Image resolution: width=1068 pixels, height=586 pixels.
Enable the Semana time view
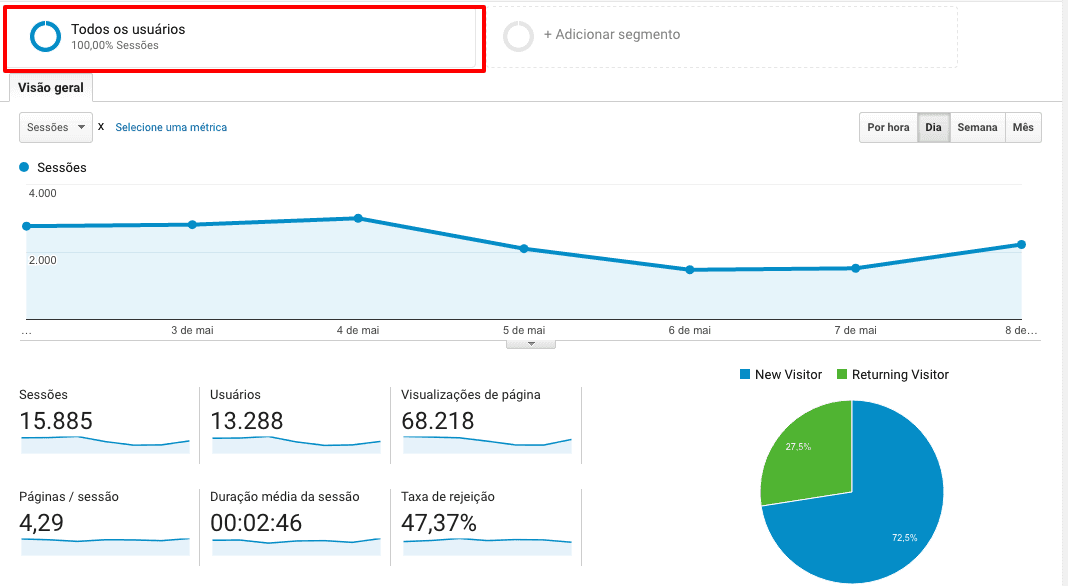pos(977,127)
